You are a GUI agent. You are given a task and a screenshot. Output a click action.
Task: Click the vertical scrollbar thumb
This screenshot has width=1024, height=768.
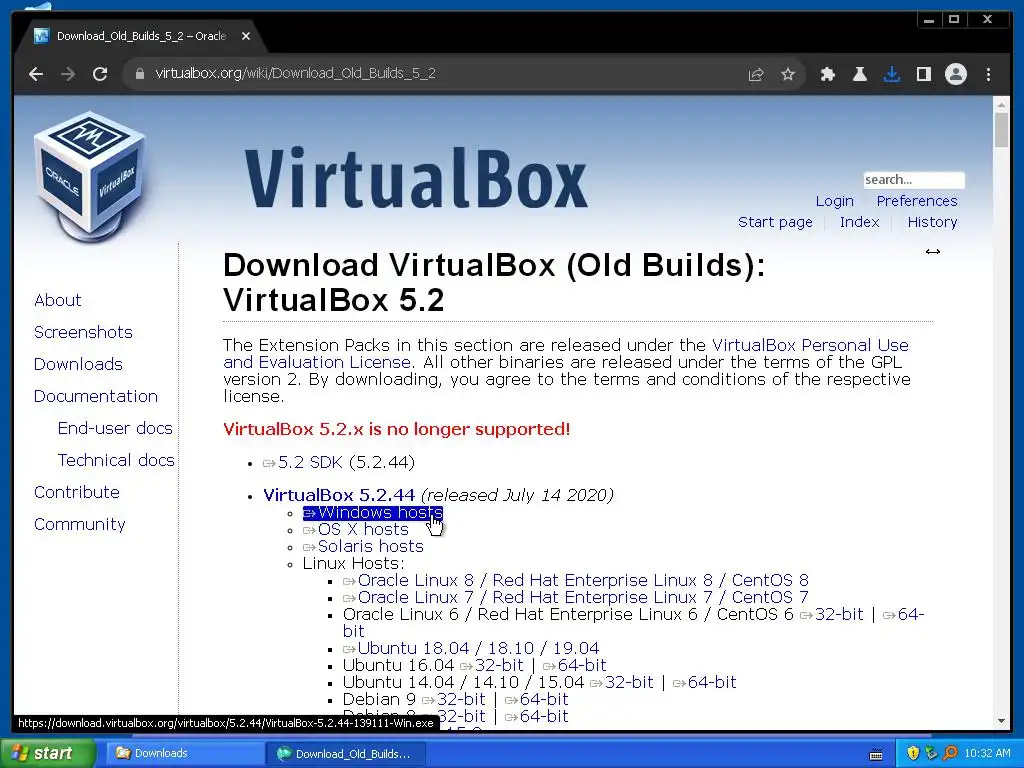coord(1001,129)
